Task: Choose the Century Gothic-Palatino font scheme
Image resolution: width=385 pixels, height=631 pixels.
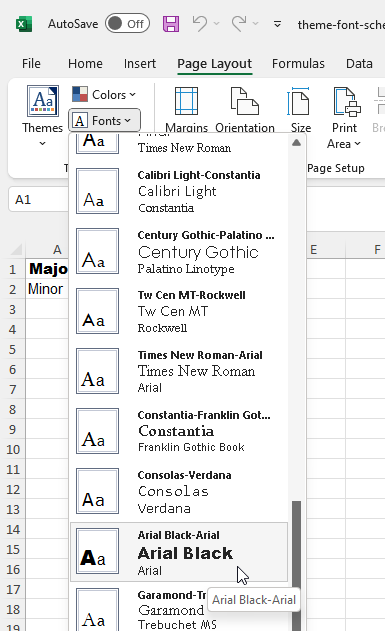Action: click(x=179, y=251)
